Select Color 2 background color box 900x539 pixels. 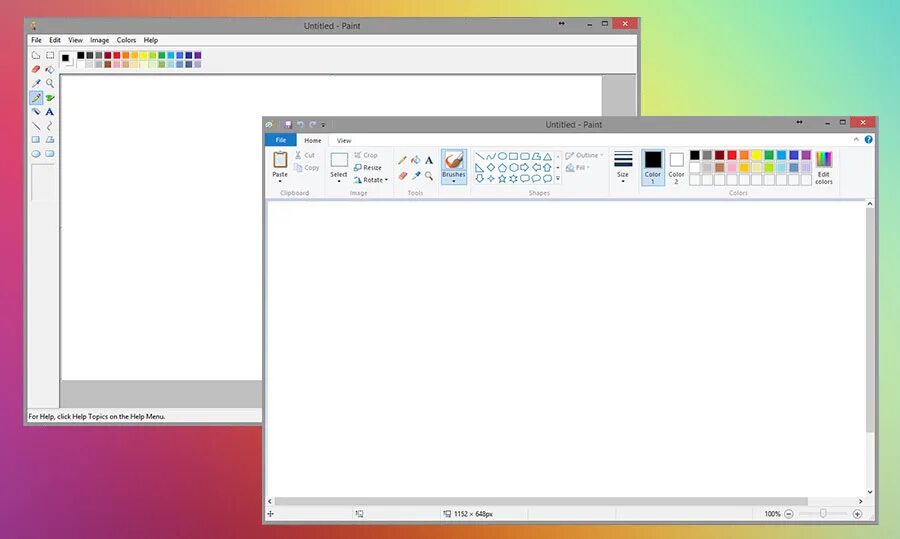click(676, 167)
